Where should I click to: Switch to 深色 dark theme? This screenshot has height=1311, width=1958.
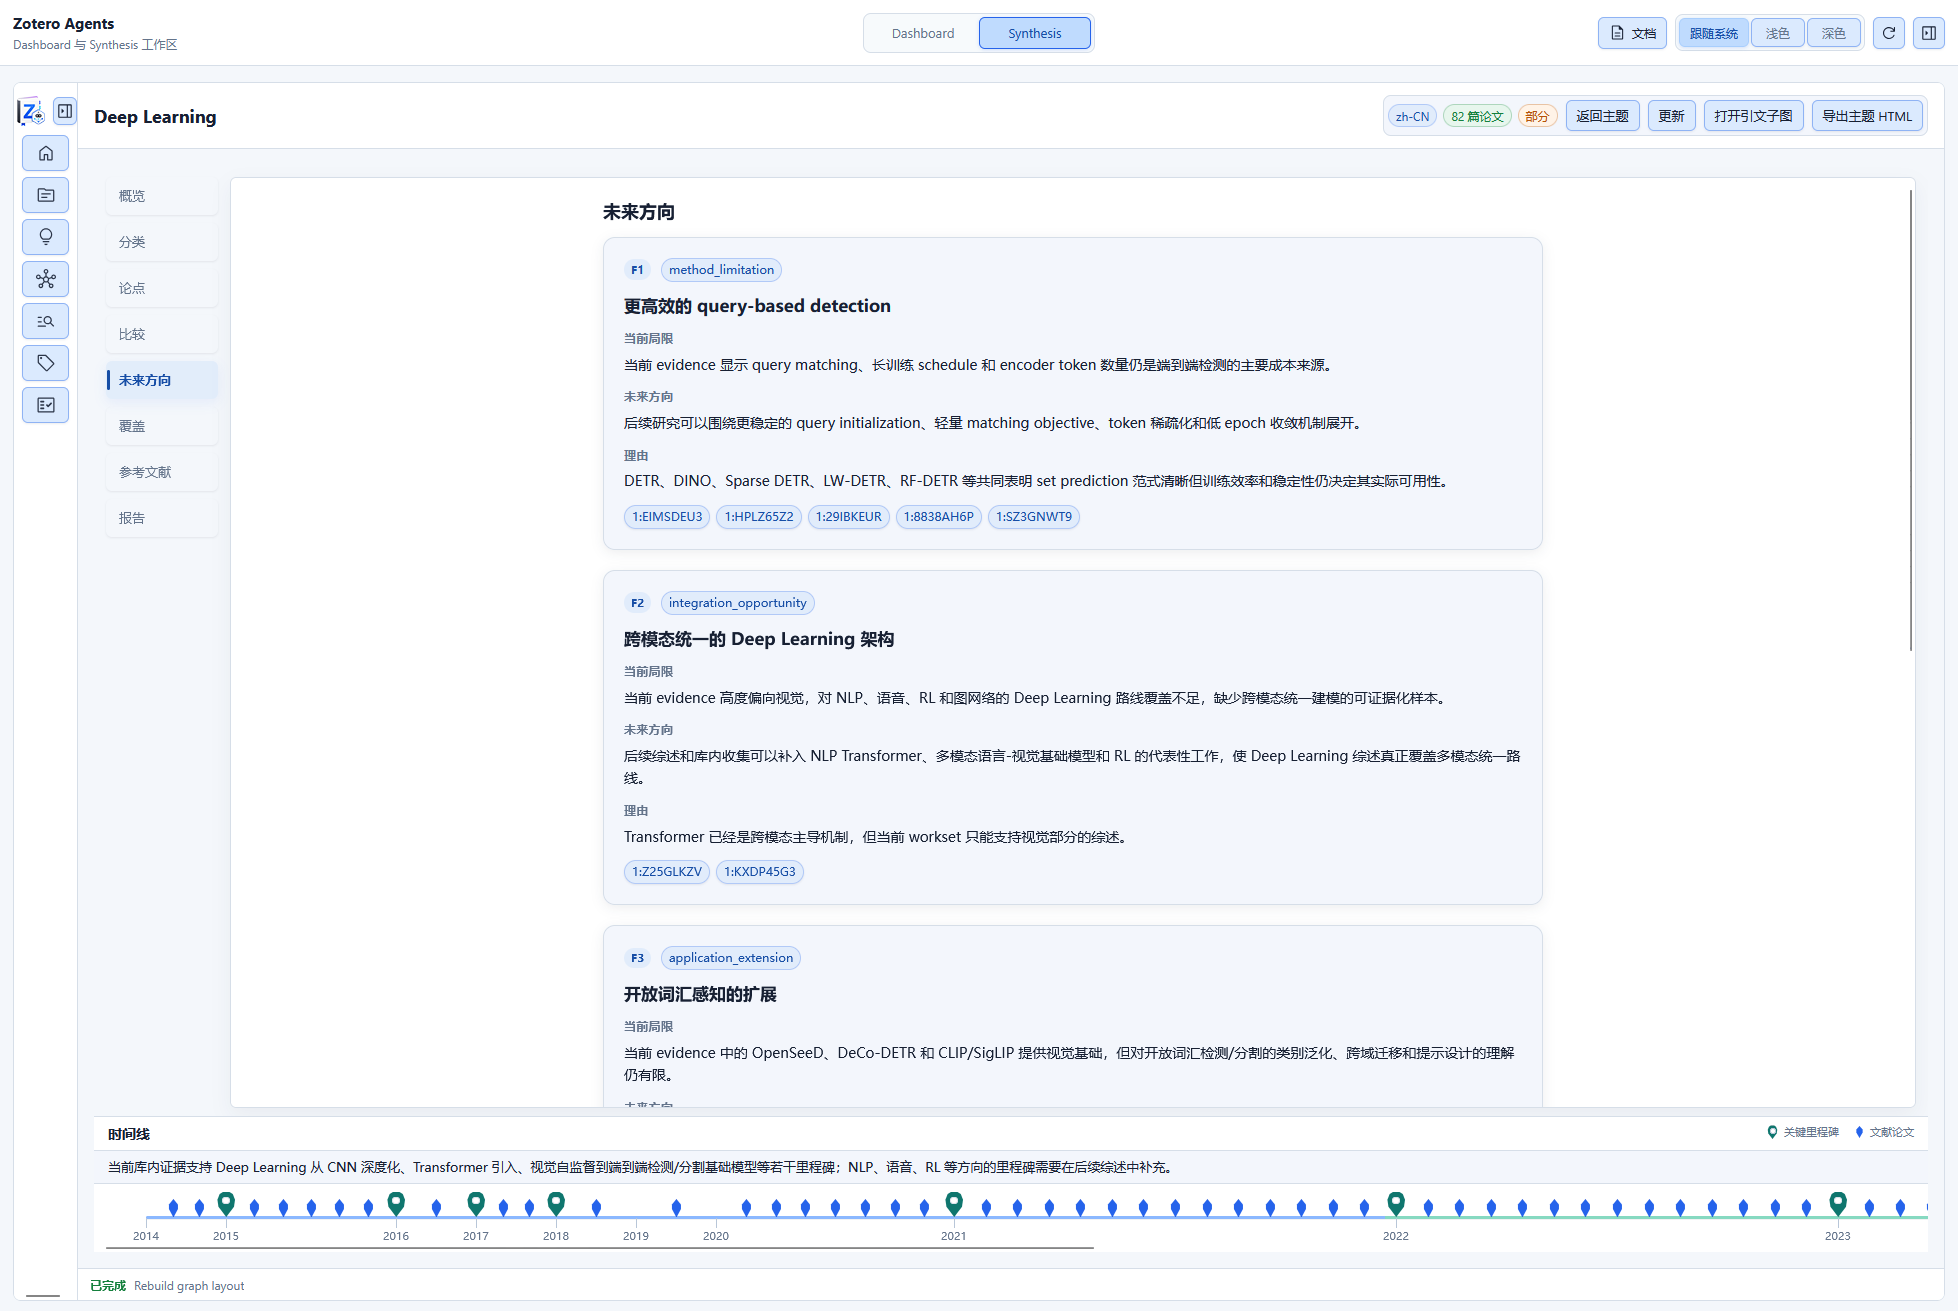[1834, 33]
